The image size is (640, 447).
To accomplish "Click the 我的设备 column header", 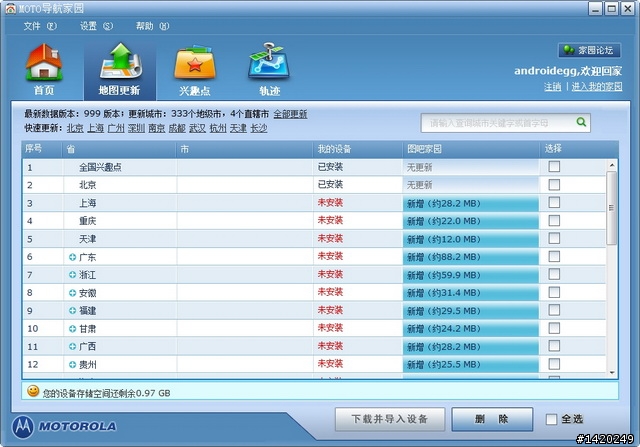I will coord(358,149).
